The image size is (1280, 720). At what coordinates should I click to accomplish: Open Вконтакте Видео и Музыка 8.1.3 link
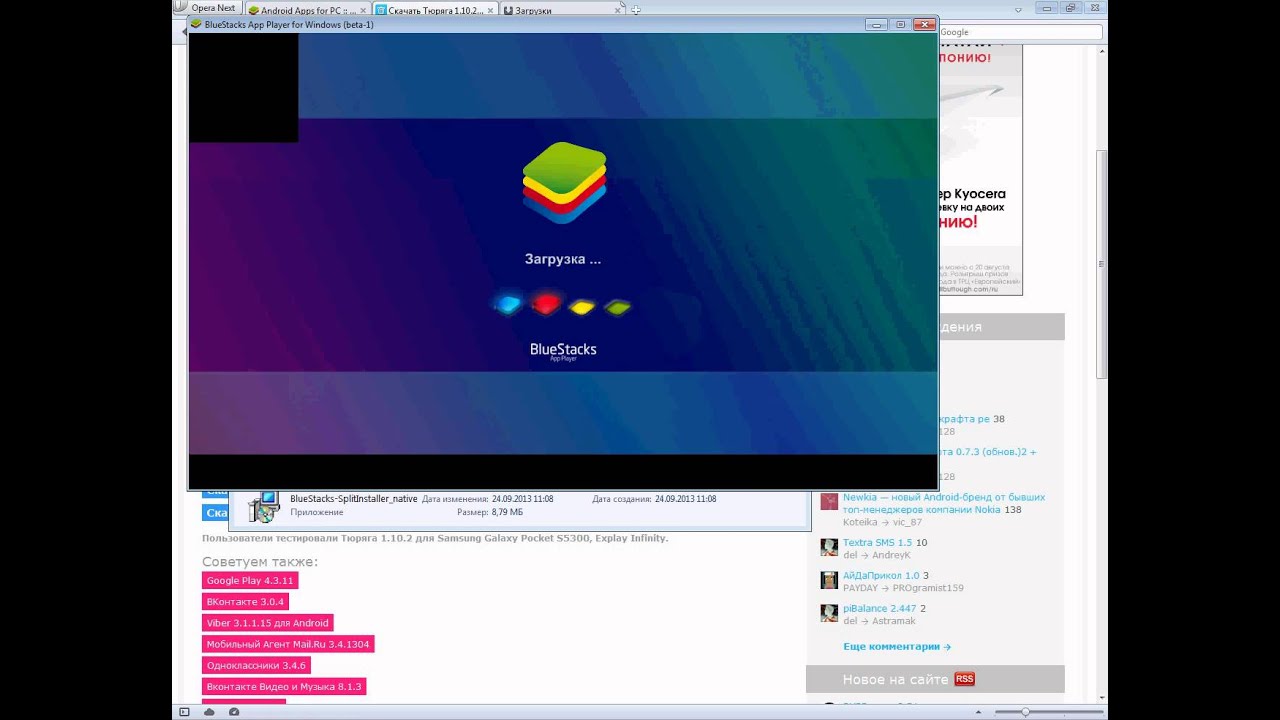[x=284, y=686]
